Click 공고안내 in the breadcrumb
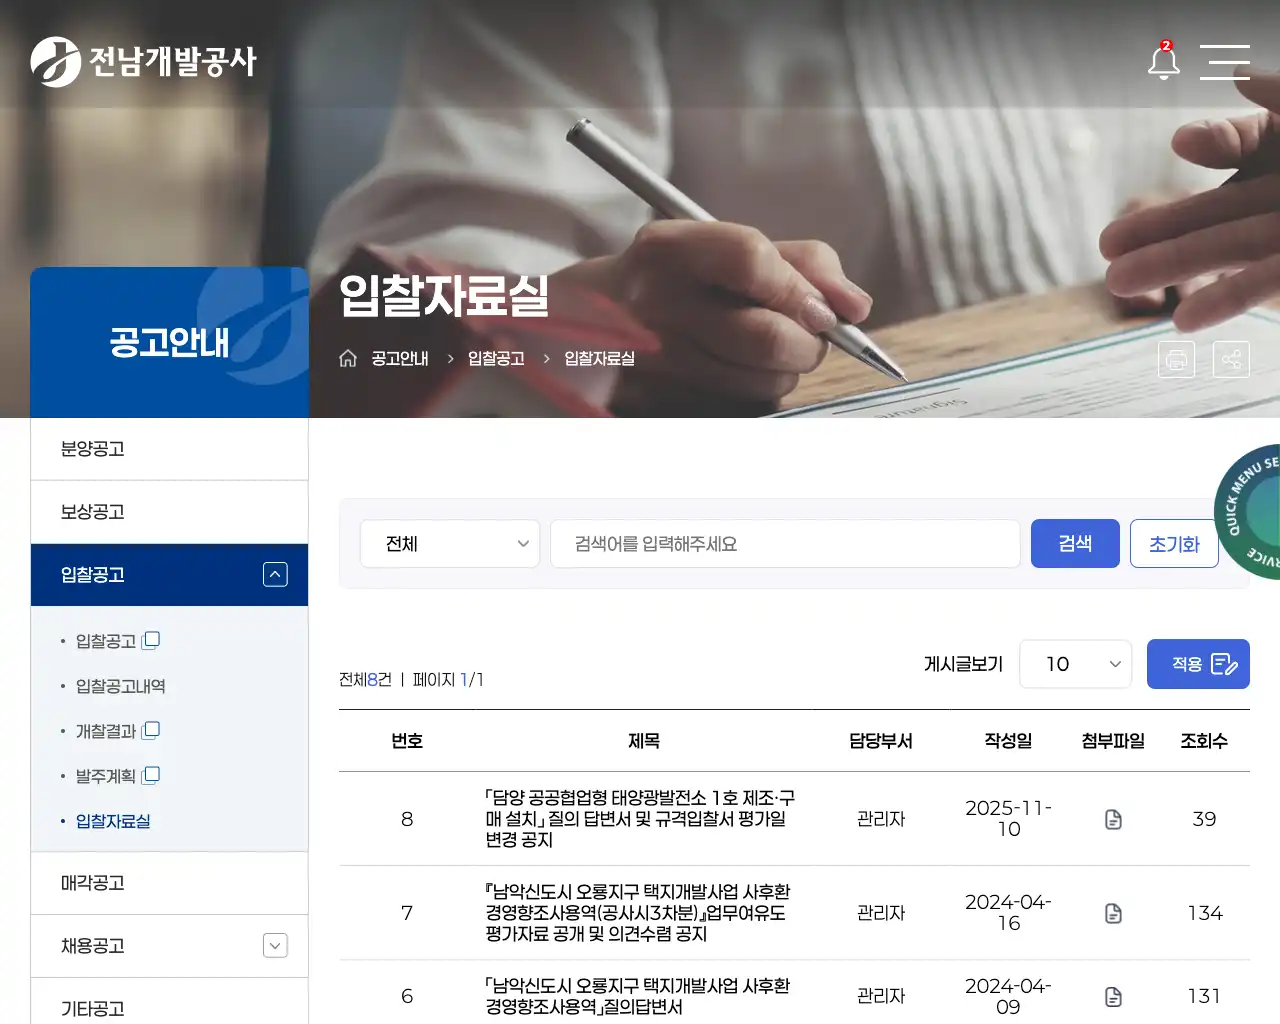 tap(400, 358)
